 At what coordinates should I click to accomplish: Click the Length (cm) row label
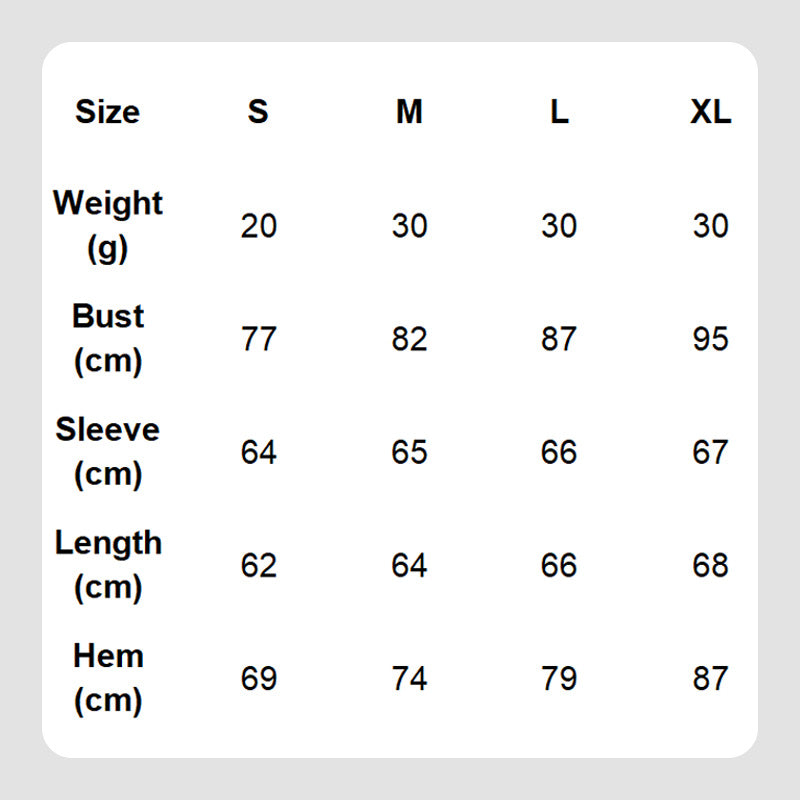(x=108, y=564)
